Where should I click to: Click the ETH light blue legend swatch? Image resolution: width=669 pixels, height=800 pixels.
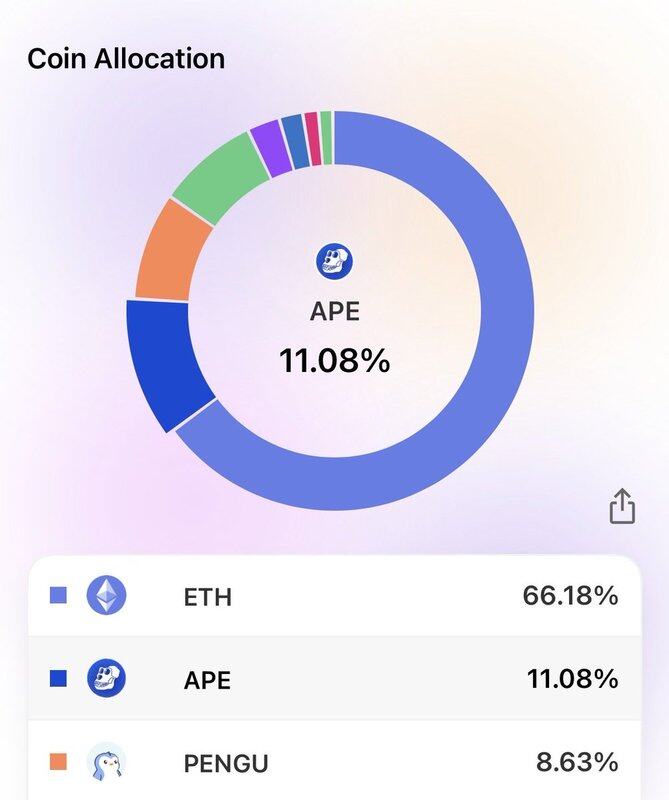point(58,597)
